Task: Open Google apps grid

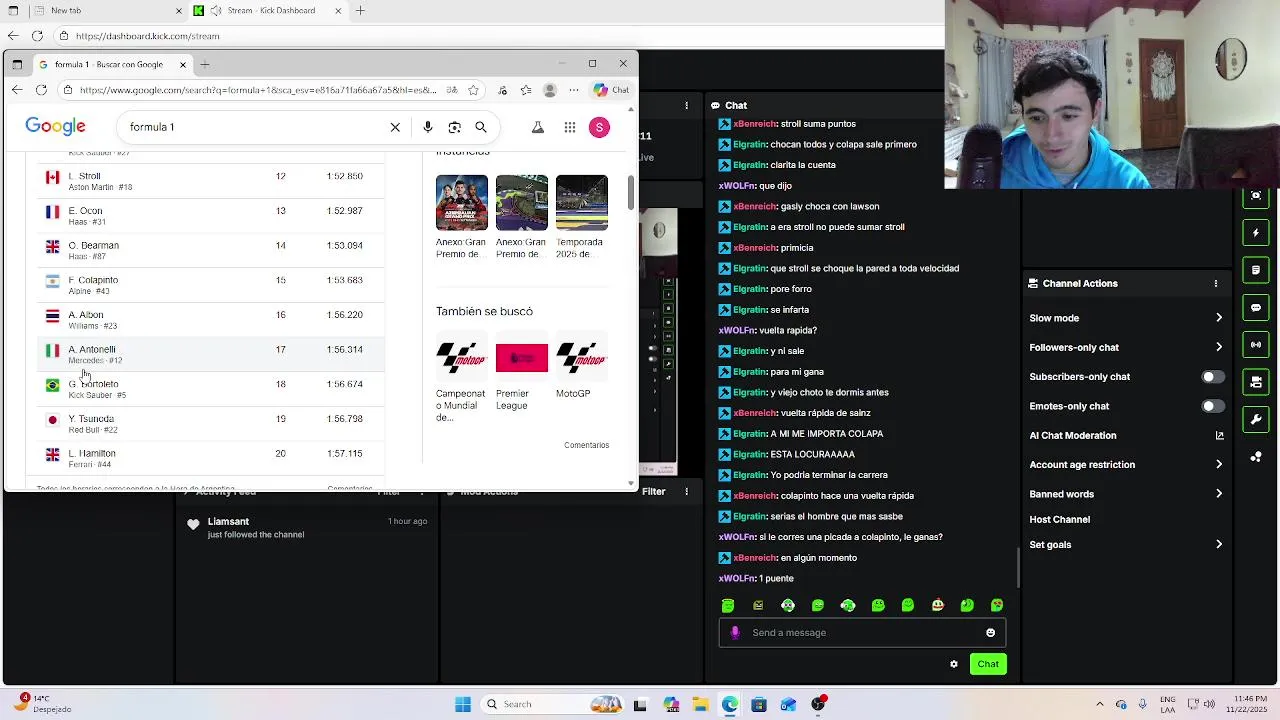Action: tap(570, 127)
